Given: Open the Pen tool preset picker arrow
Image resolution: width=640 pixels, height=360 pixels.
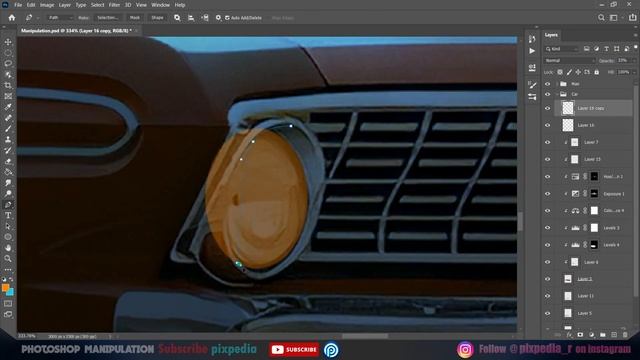Looking at the screenshot, I should [38, 18].
